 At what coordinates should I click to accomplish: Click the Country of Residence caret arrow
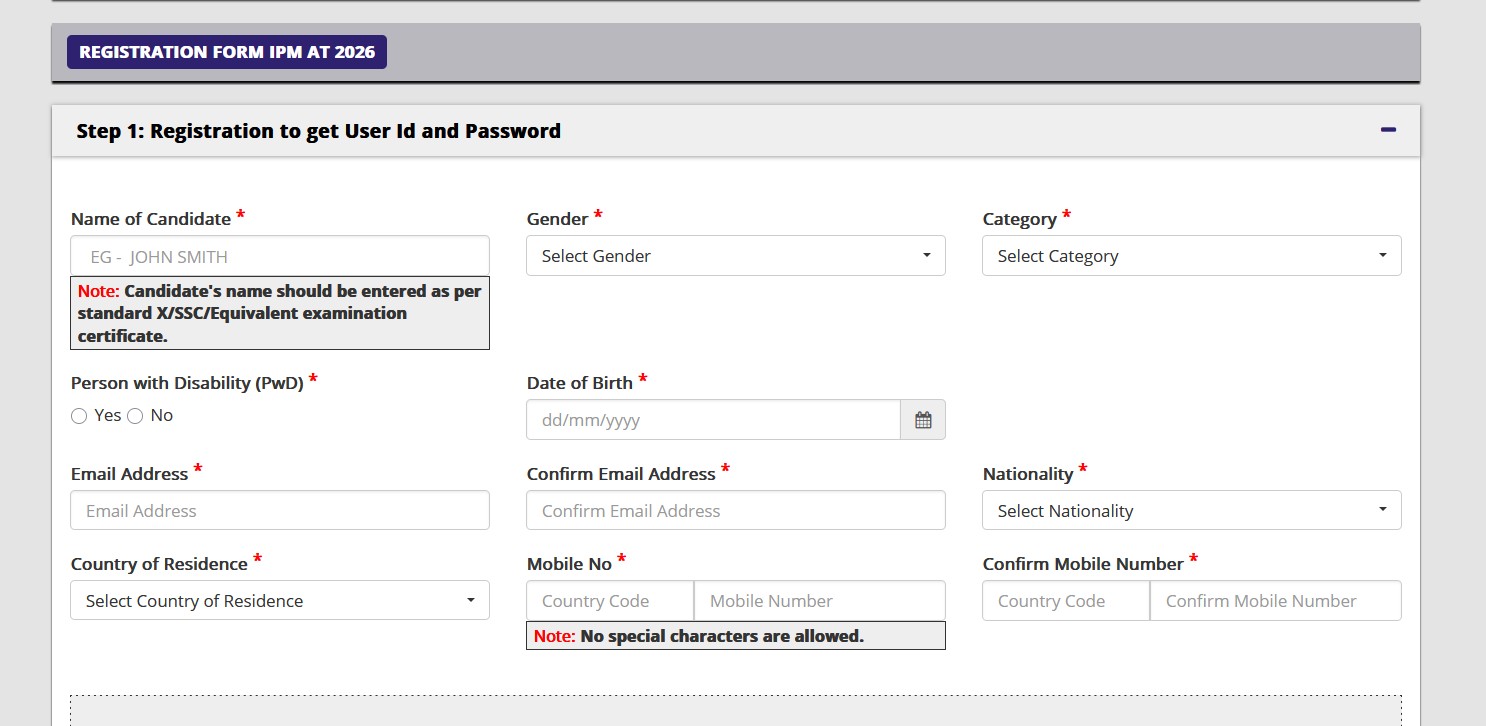(470, 600)
